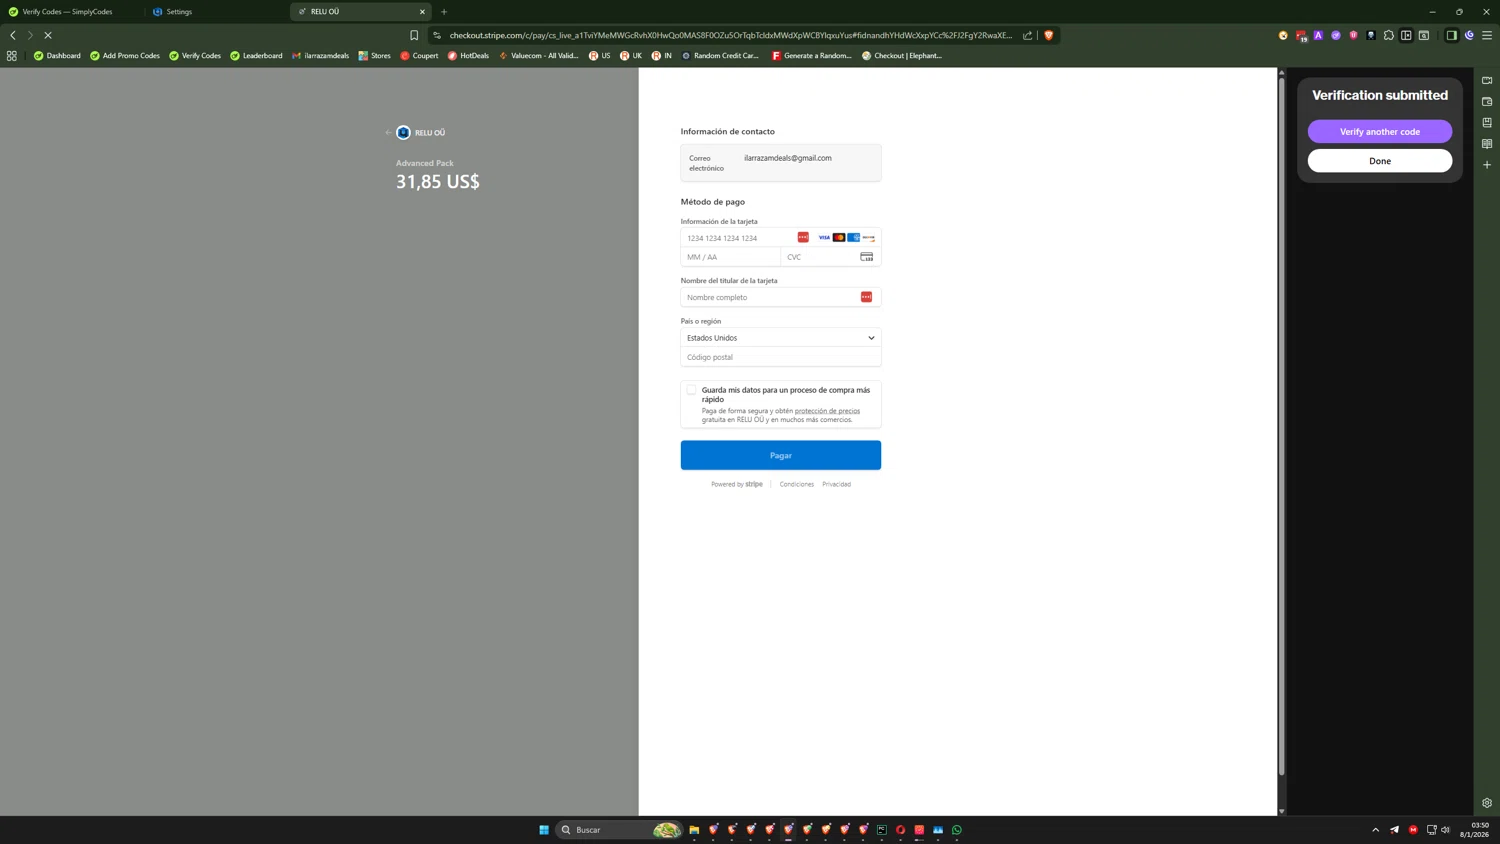1500x844 pixels.
Task: Open the Extensions puzzle icon
Action: [x=1389, y=35]
